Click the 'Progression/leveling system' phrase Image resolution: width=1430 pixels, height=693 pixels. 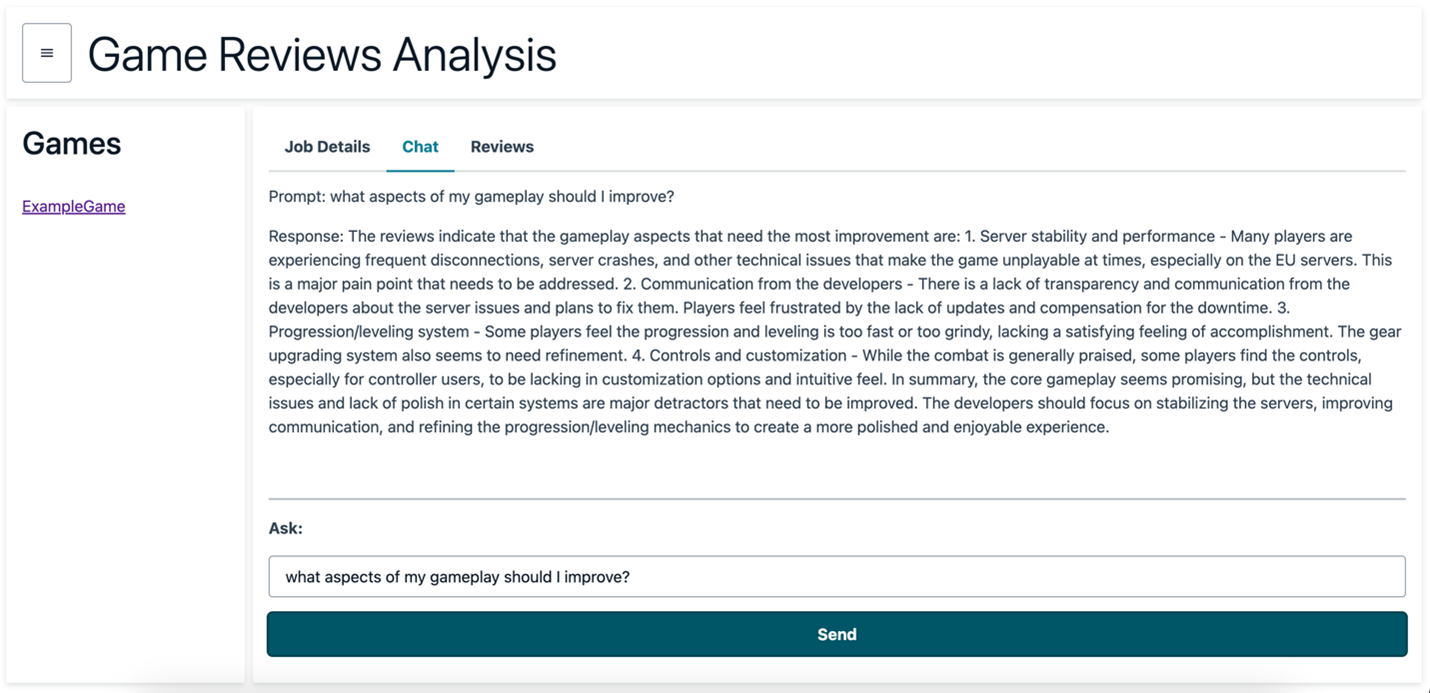(x=368, y=331)
